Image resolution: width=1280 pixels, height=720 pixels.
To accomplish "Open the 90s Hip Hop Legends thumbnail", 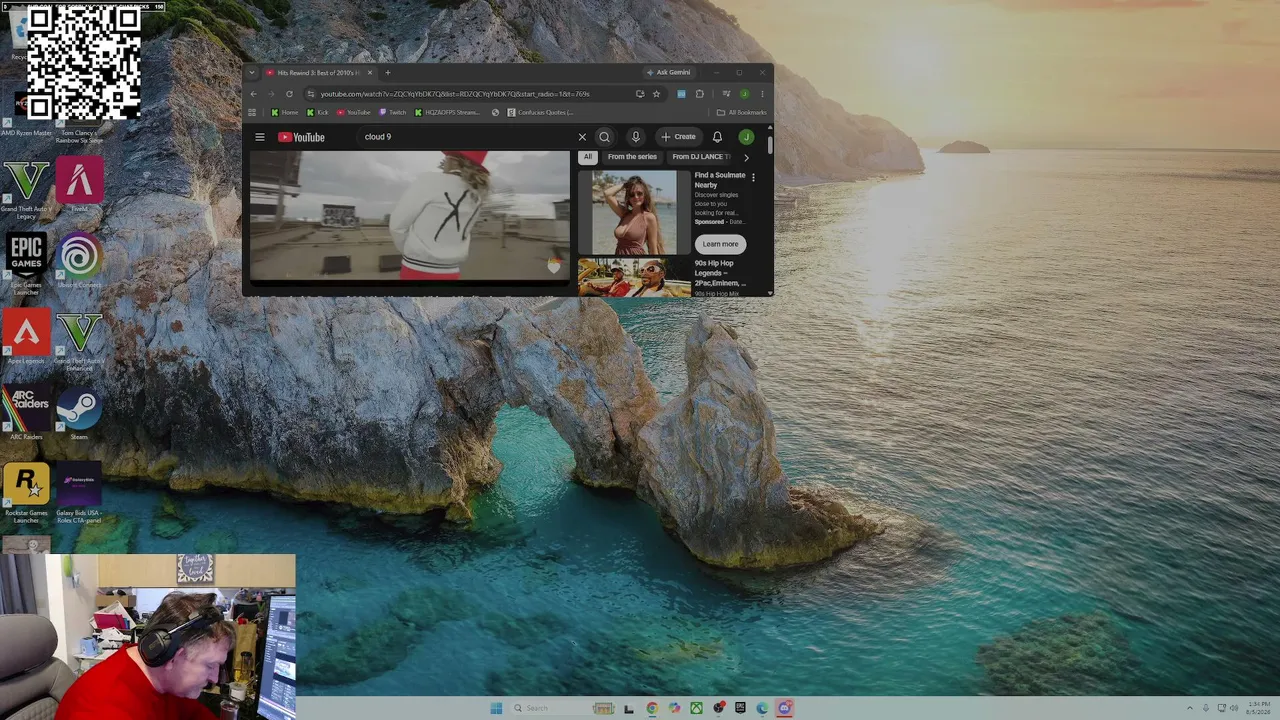I will (634, 278).
